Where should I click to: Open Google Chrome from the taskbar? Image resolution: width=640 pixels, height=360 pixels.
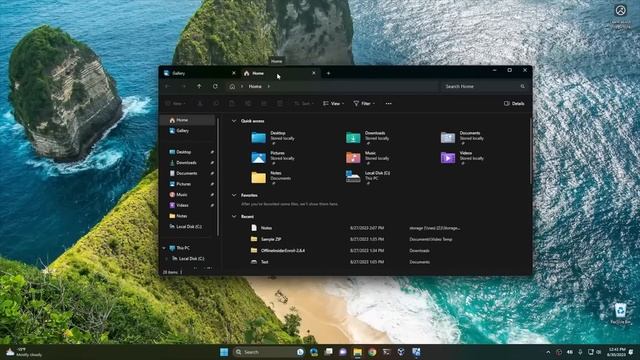(x=372, y=352)
